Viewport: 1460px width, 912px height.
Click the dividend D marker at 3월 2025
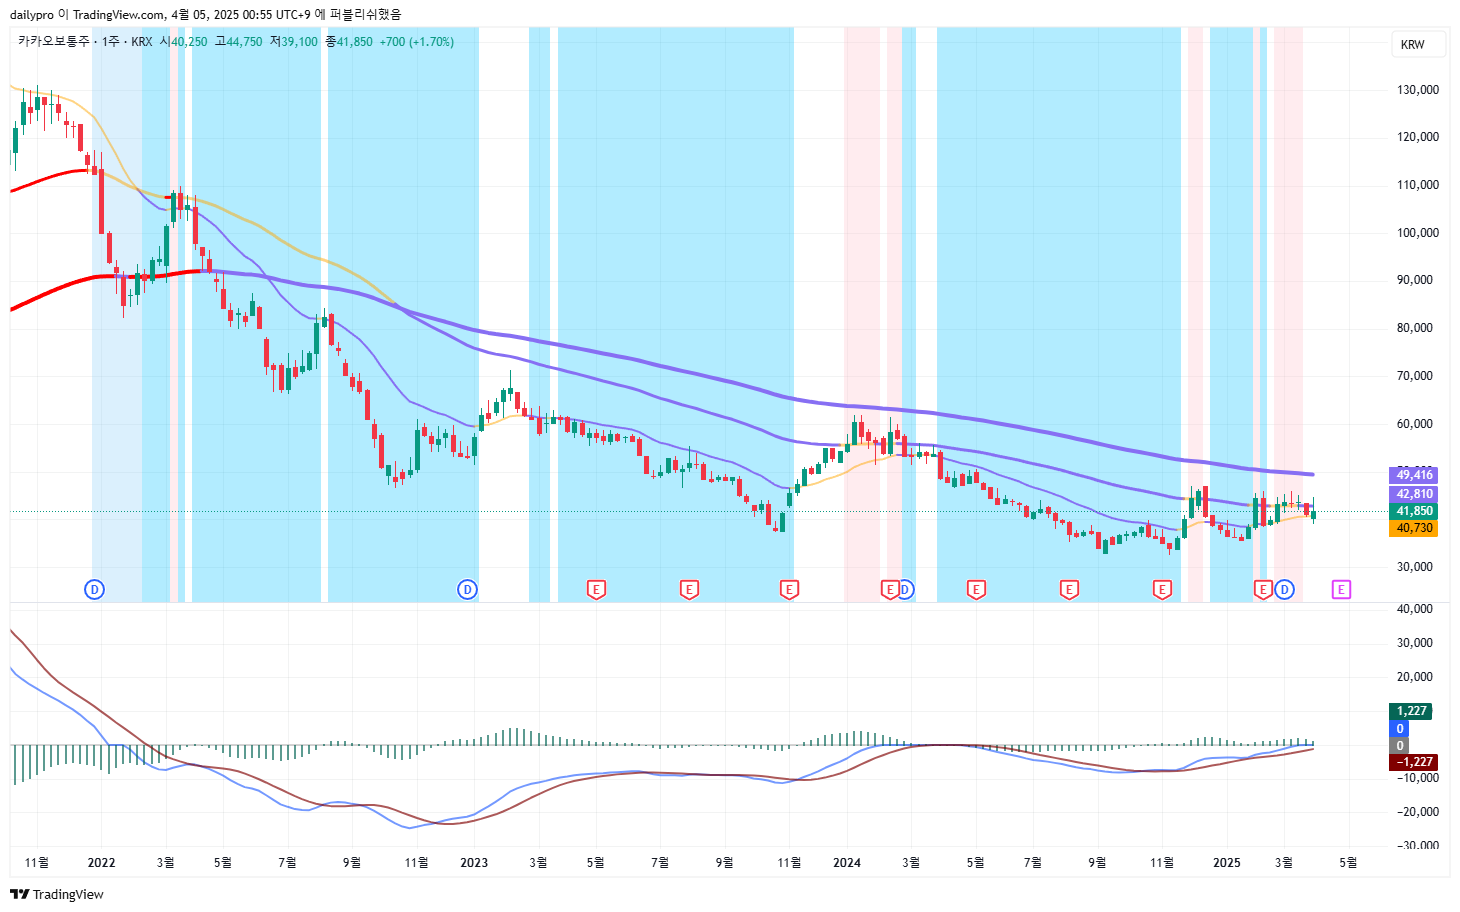click(x=1285, y=590)
